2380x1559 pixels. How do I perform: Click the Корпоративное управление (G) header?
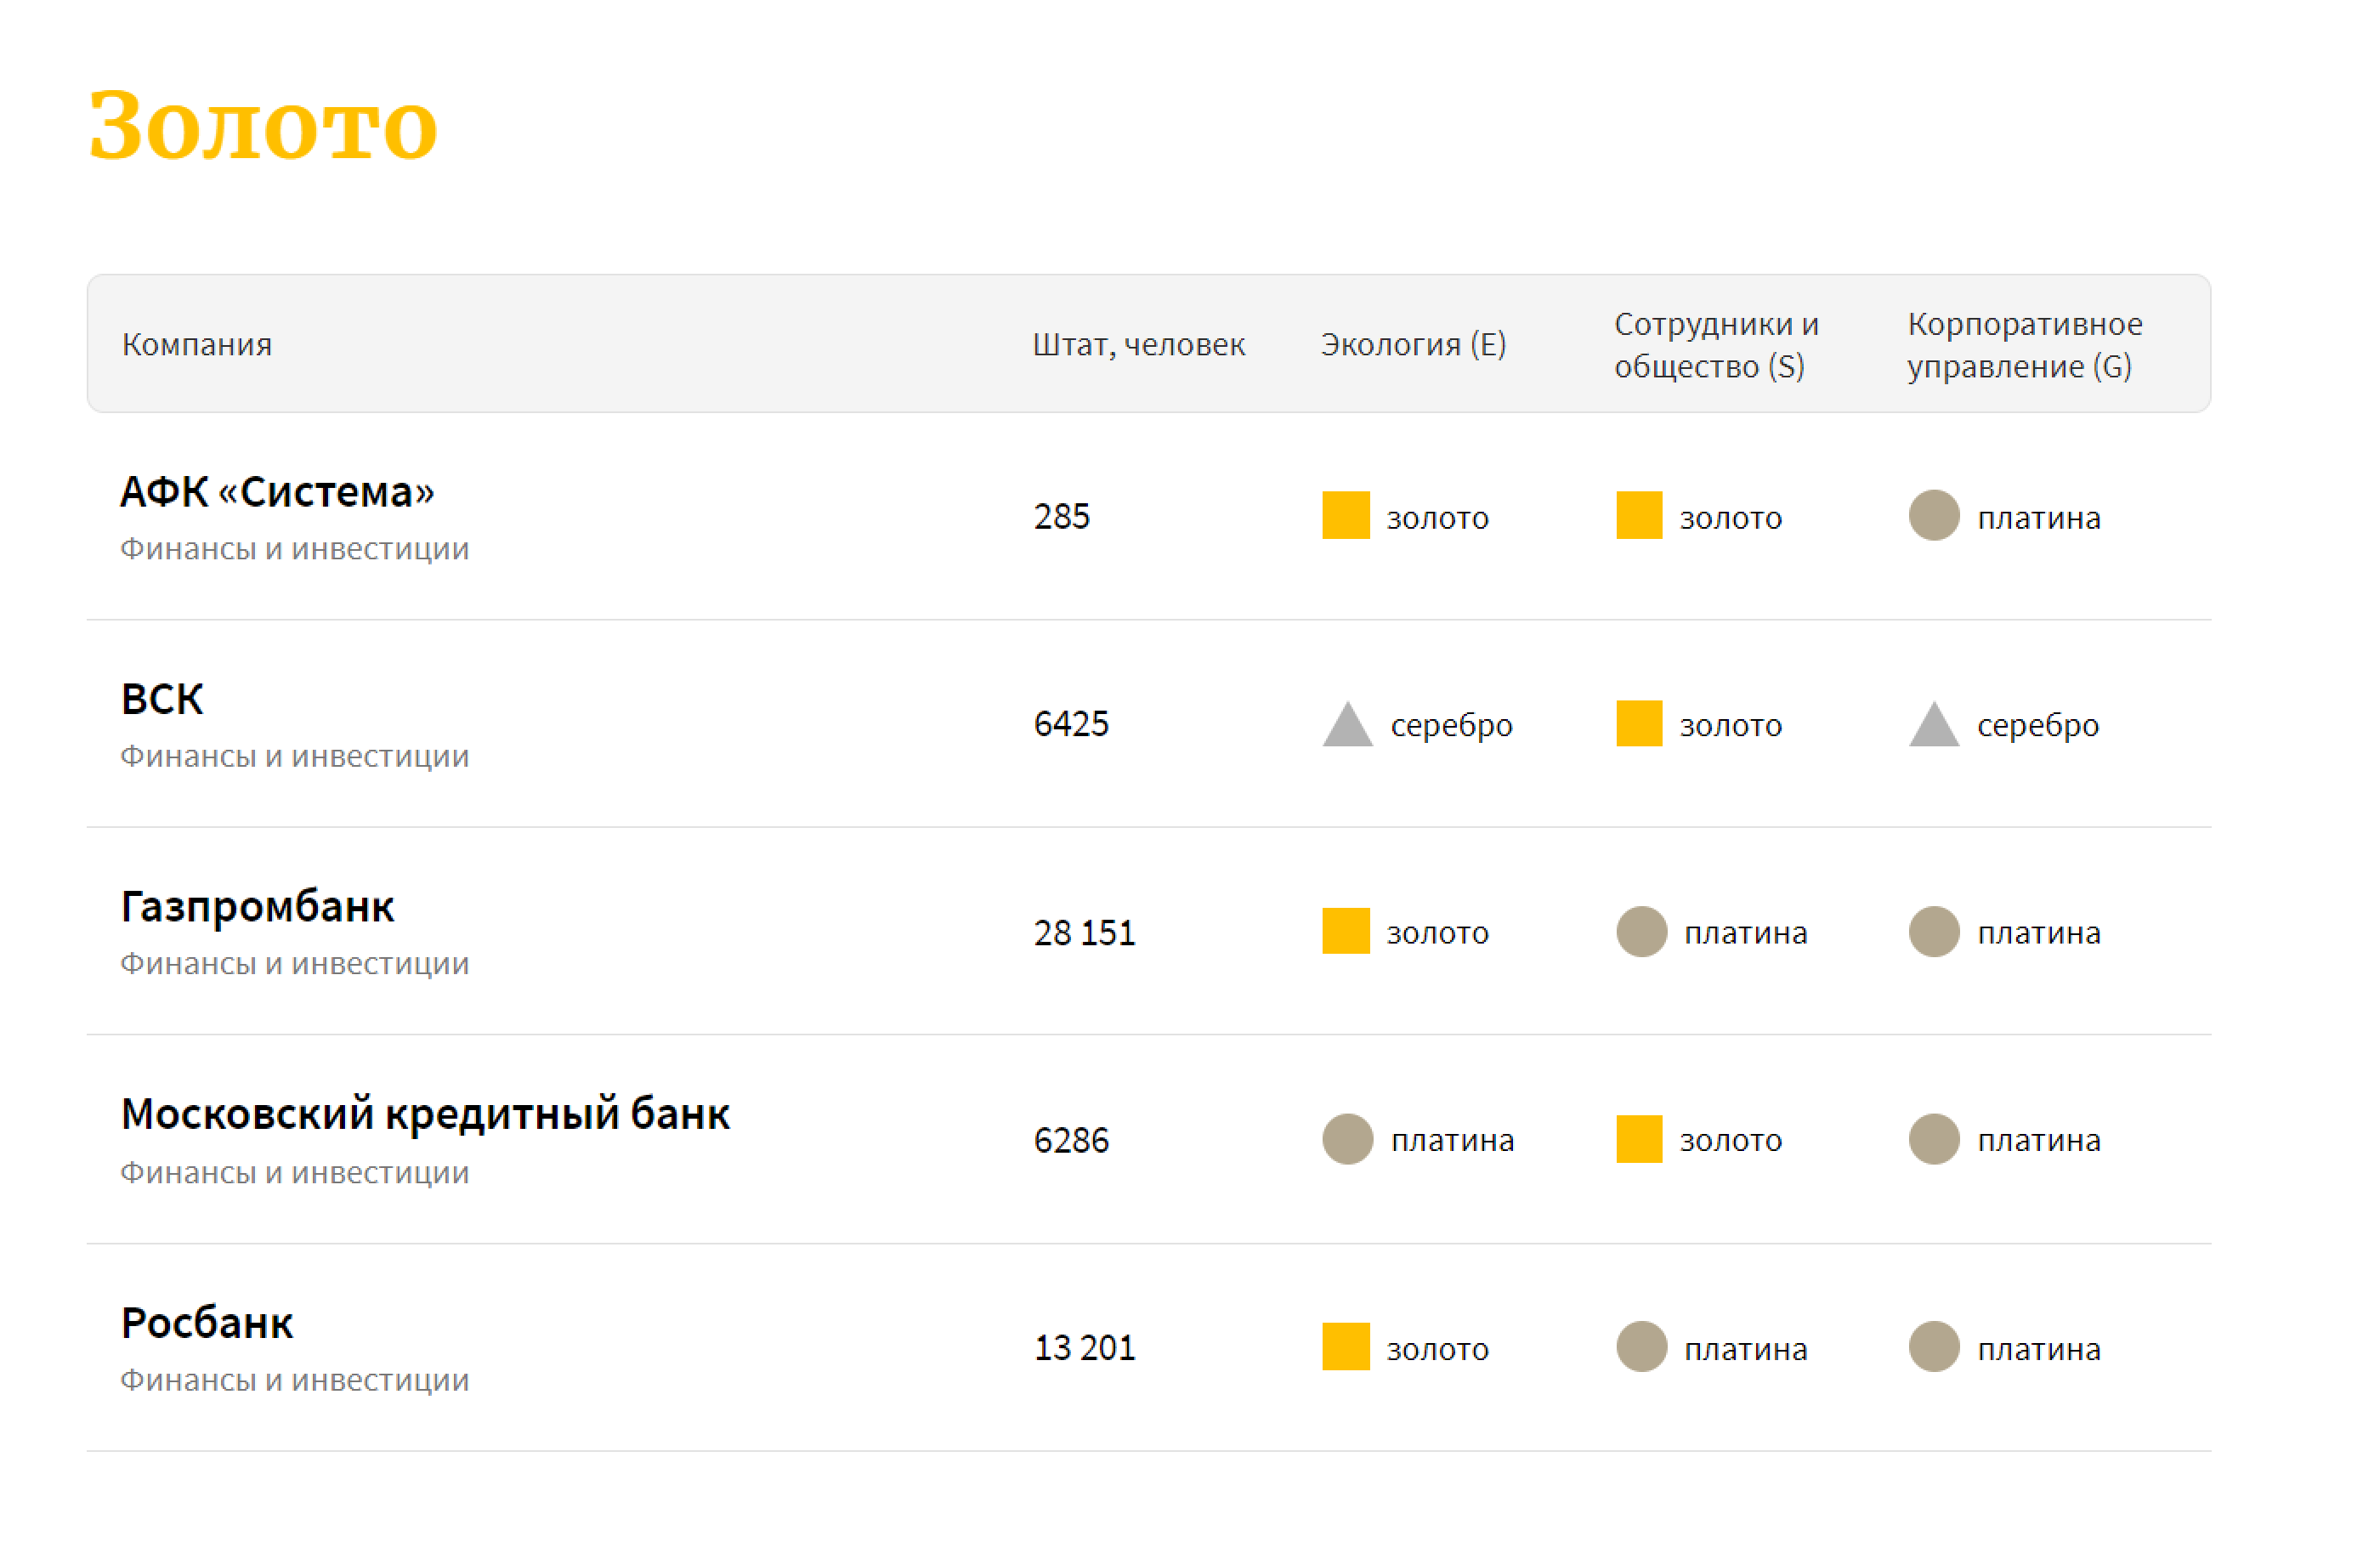[2024, 344]
